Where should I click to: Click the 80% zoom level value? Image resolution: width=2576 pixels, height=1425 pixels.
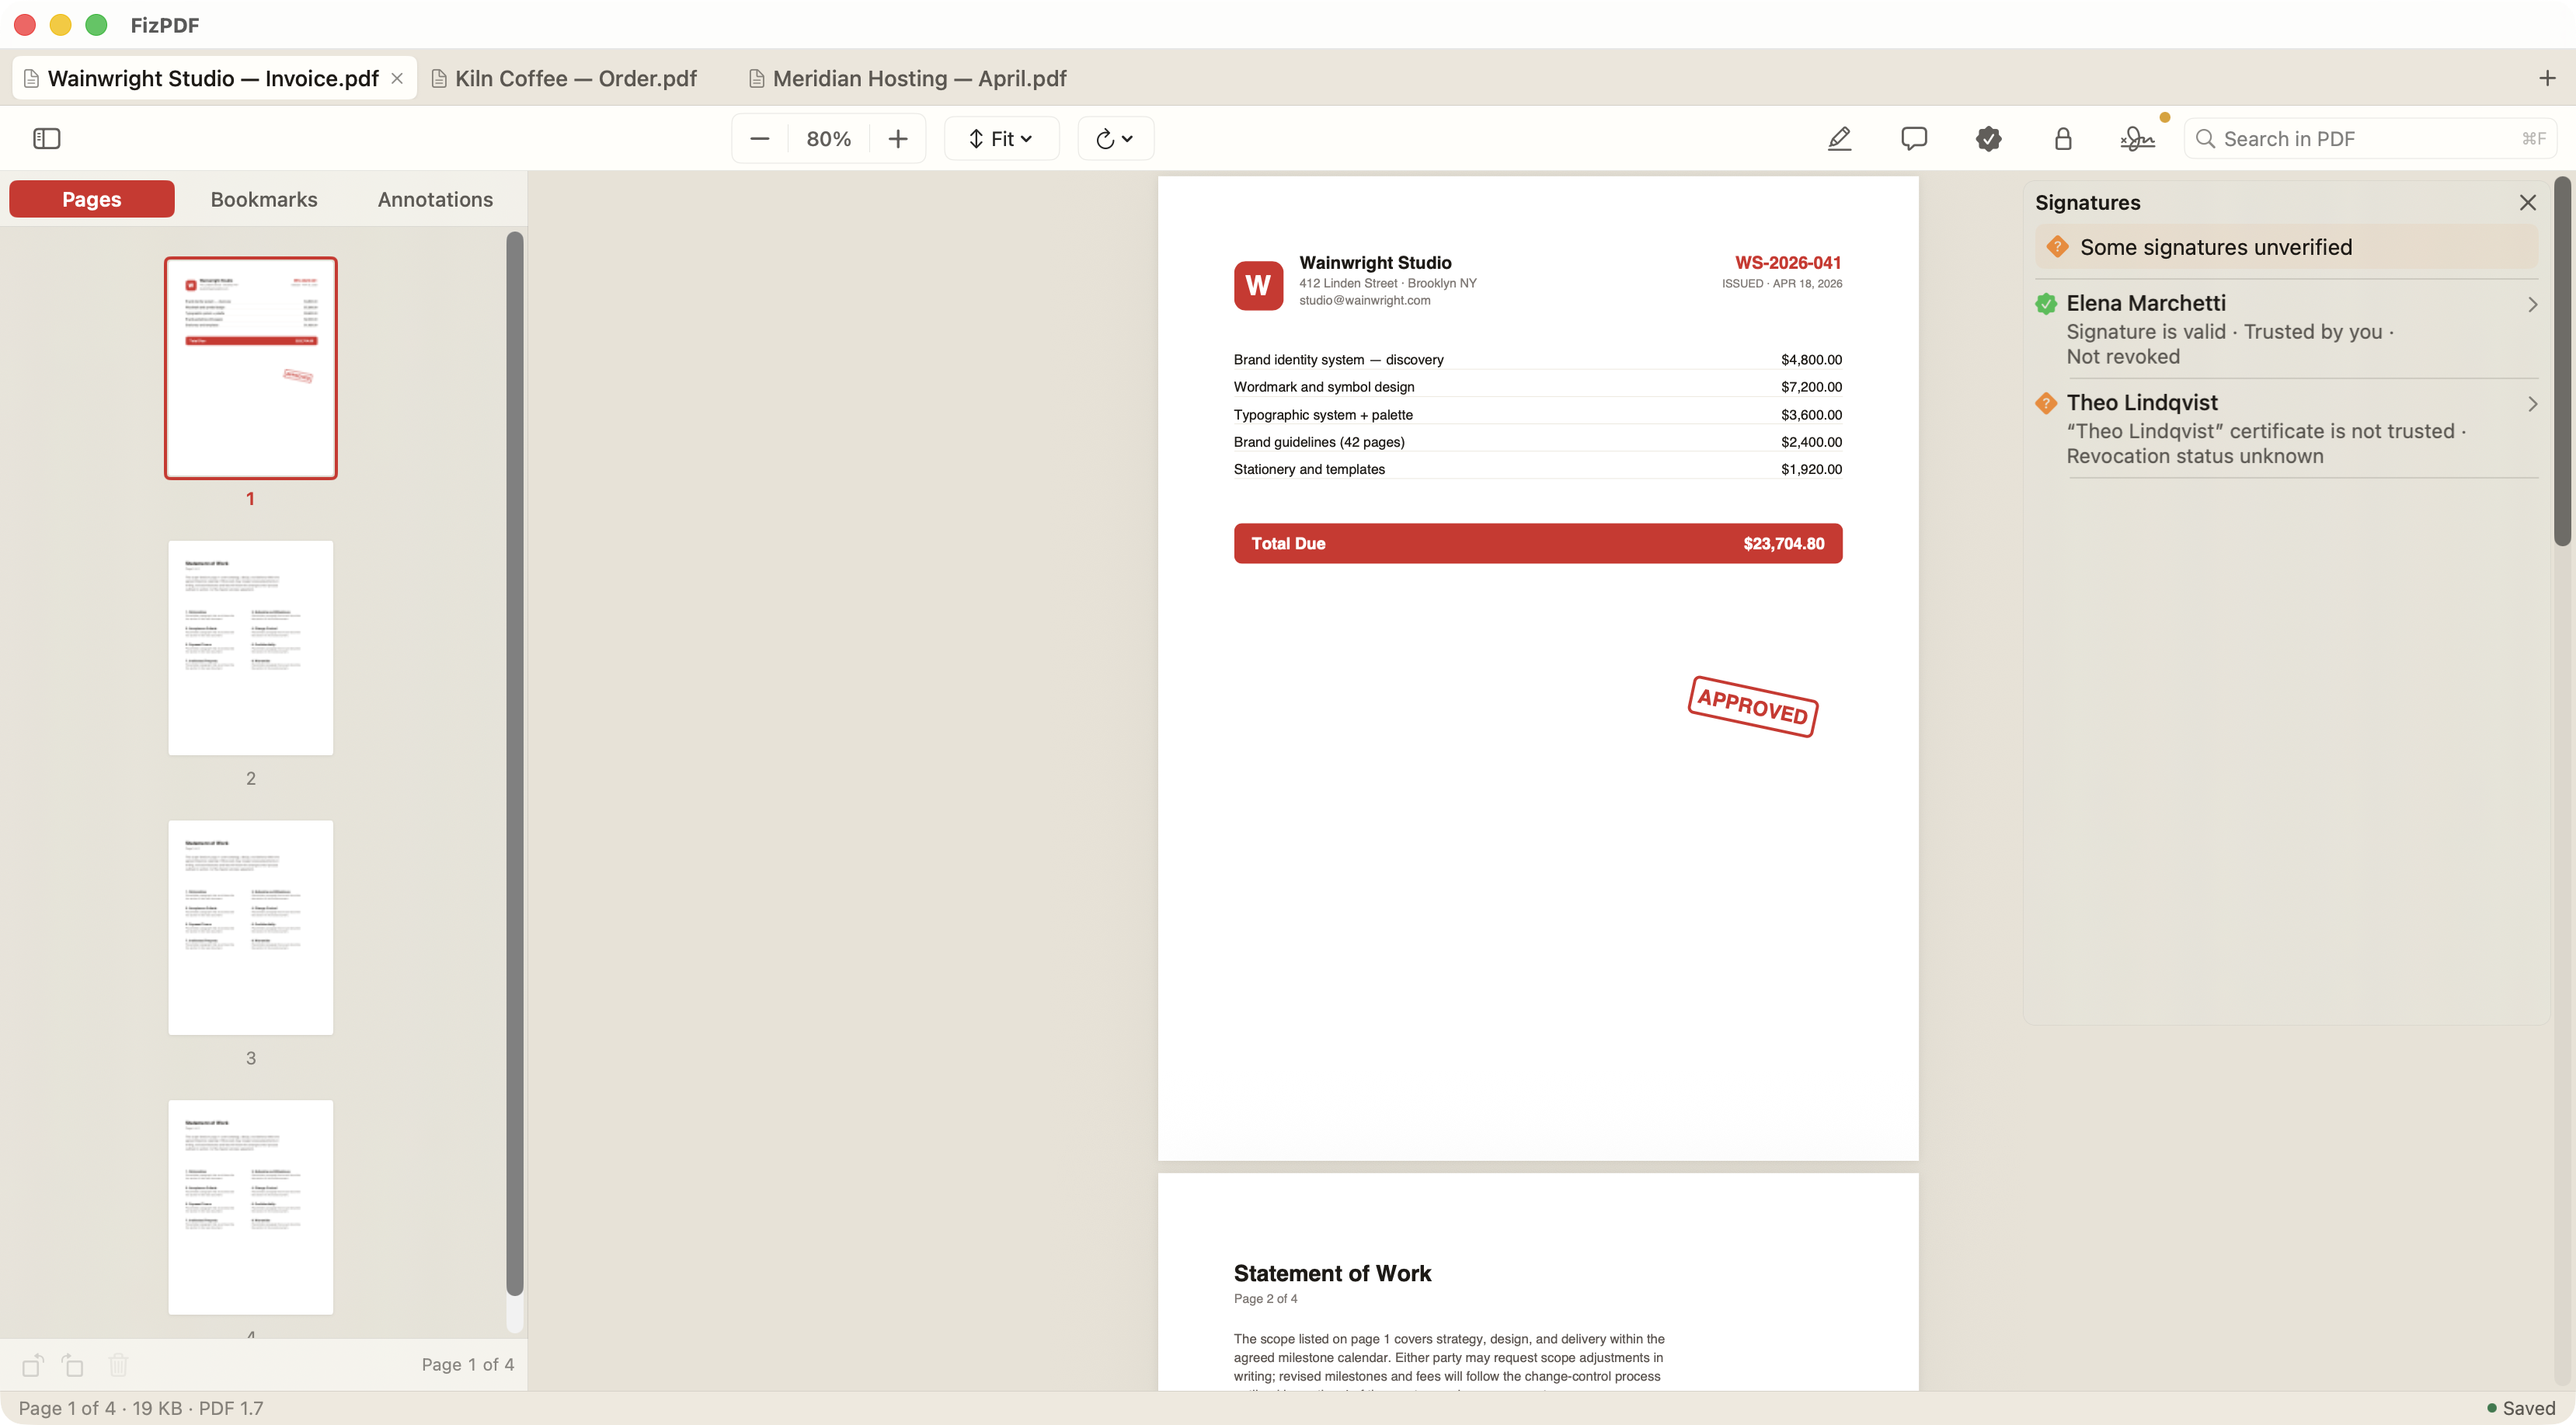click(x=829, y=138)
